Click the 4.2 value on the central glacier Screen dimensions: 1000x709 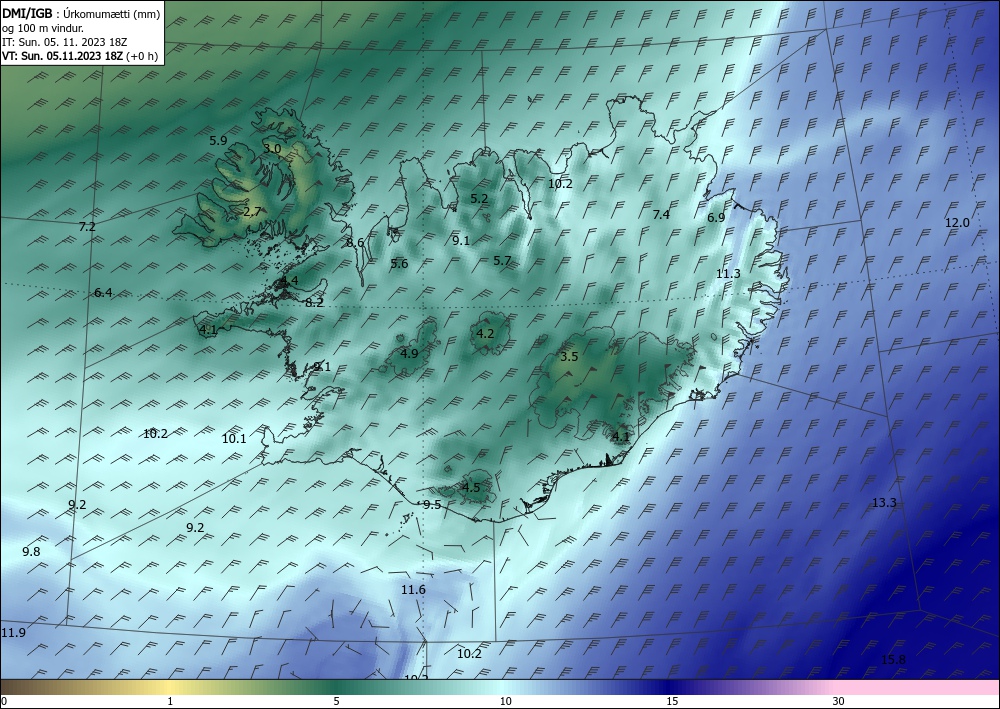[485, 334]
